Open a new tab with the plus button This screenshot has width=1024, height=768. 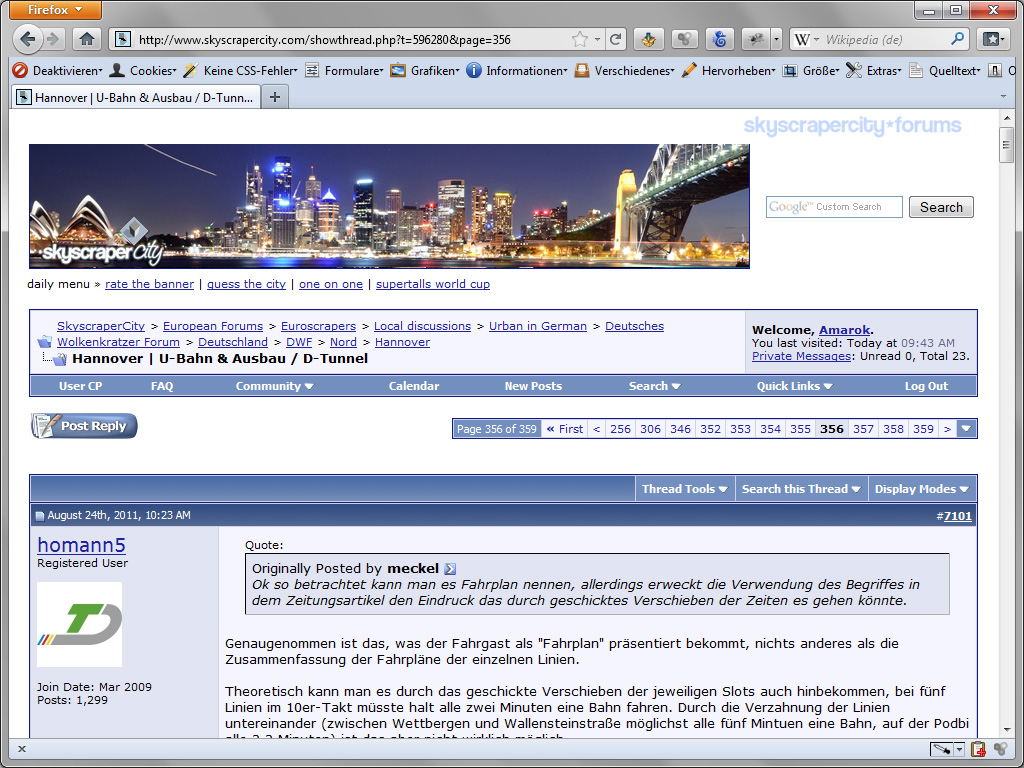[275, 97]
